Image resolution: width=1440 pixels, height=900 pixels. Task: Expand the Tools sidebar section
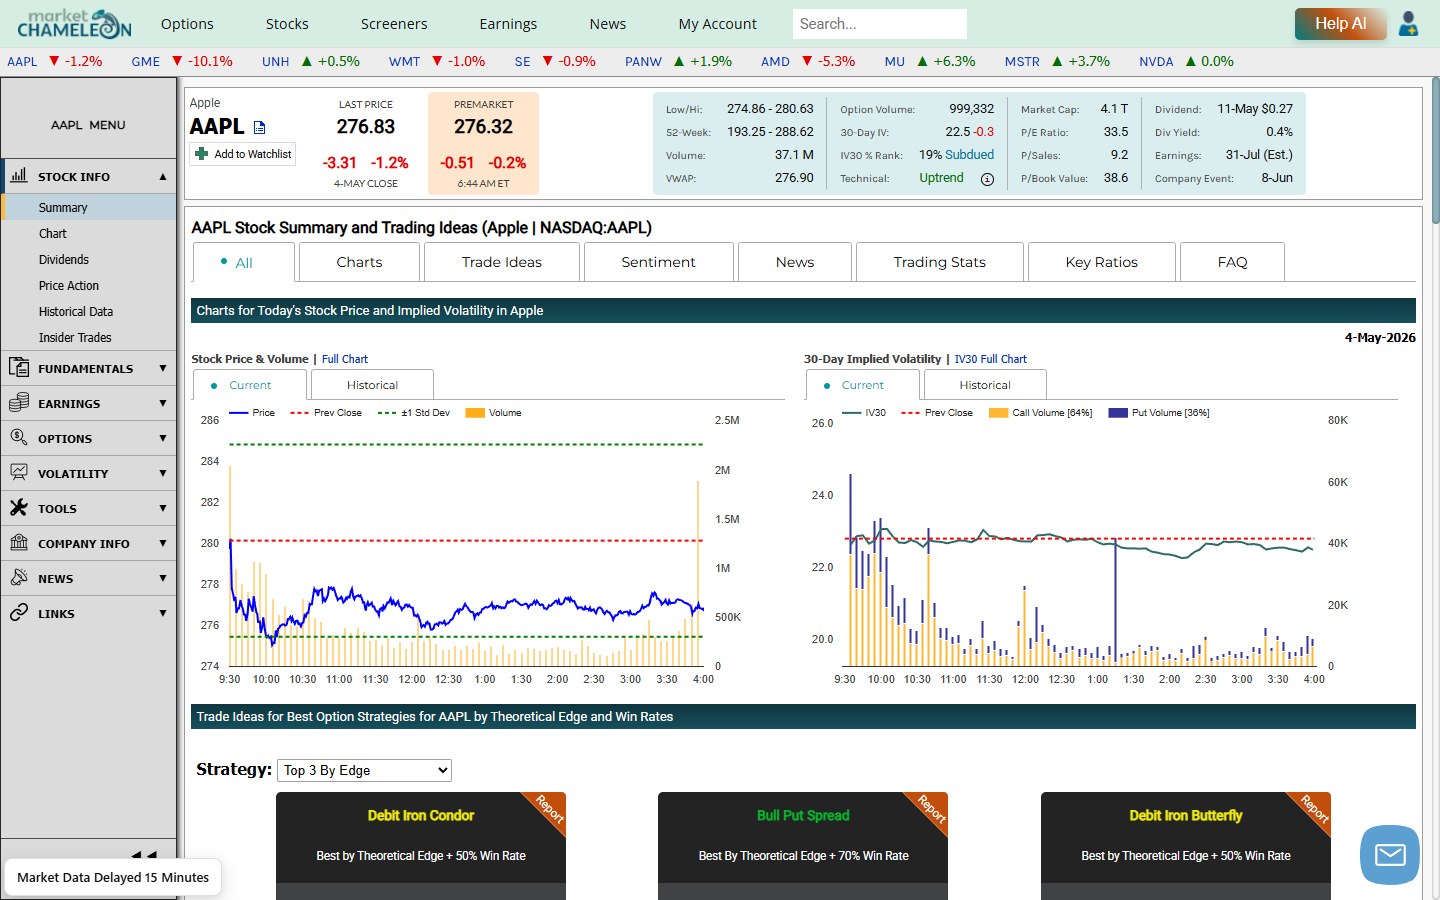click(163, 508)
